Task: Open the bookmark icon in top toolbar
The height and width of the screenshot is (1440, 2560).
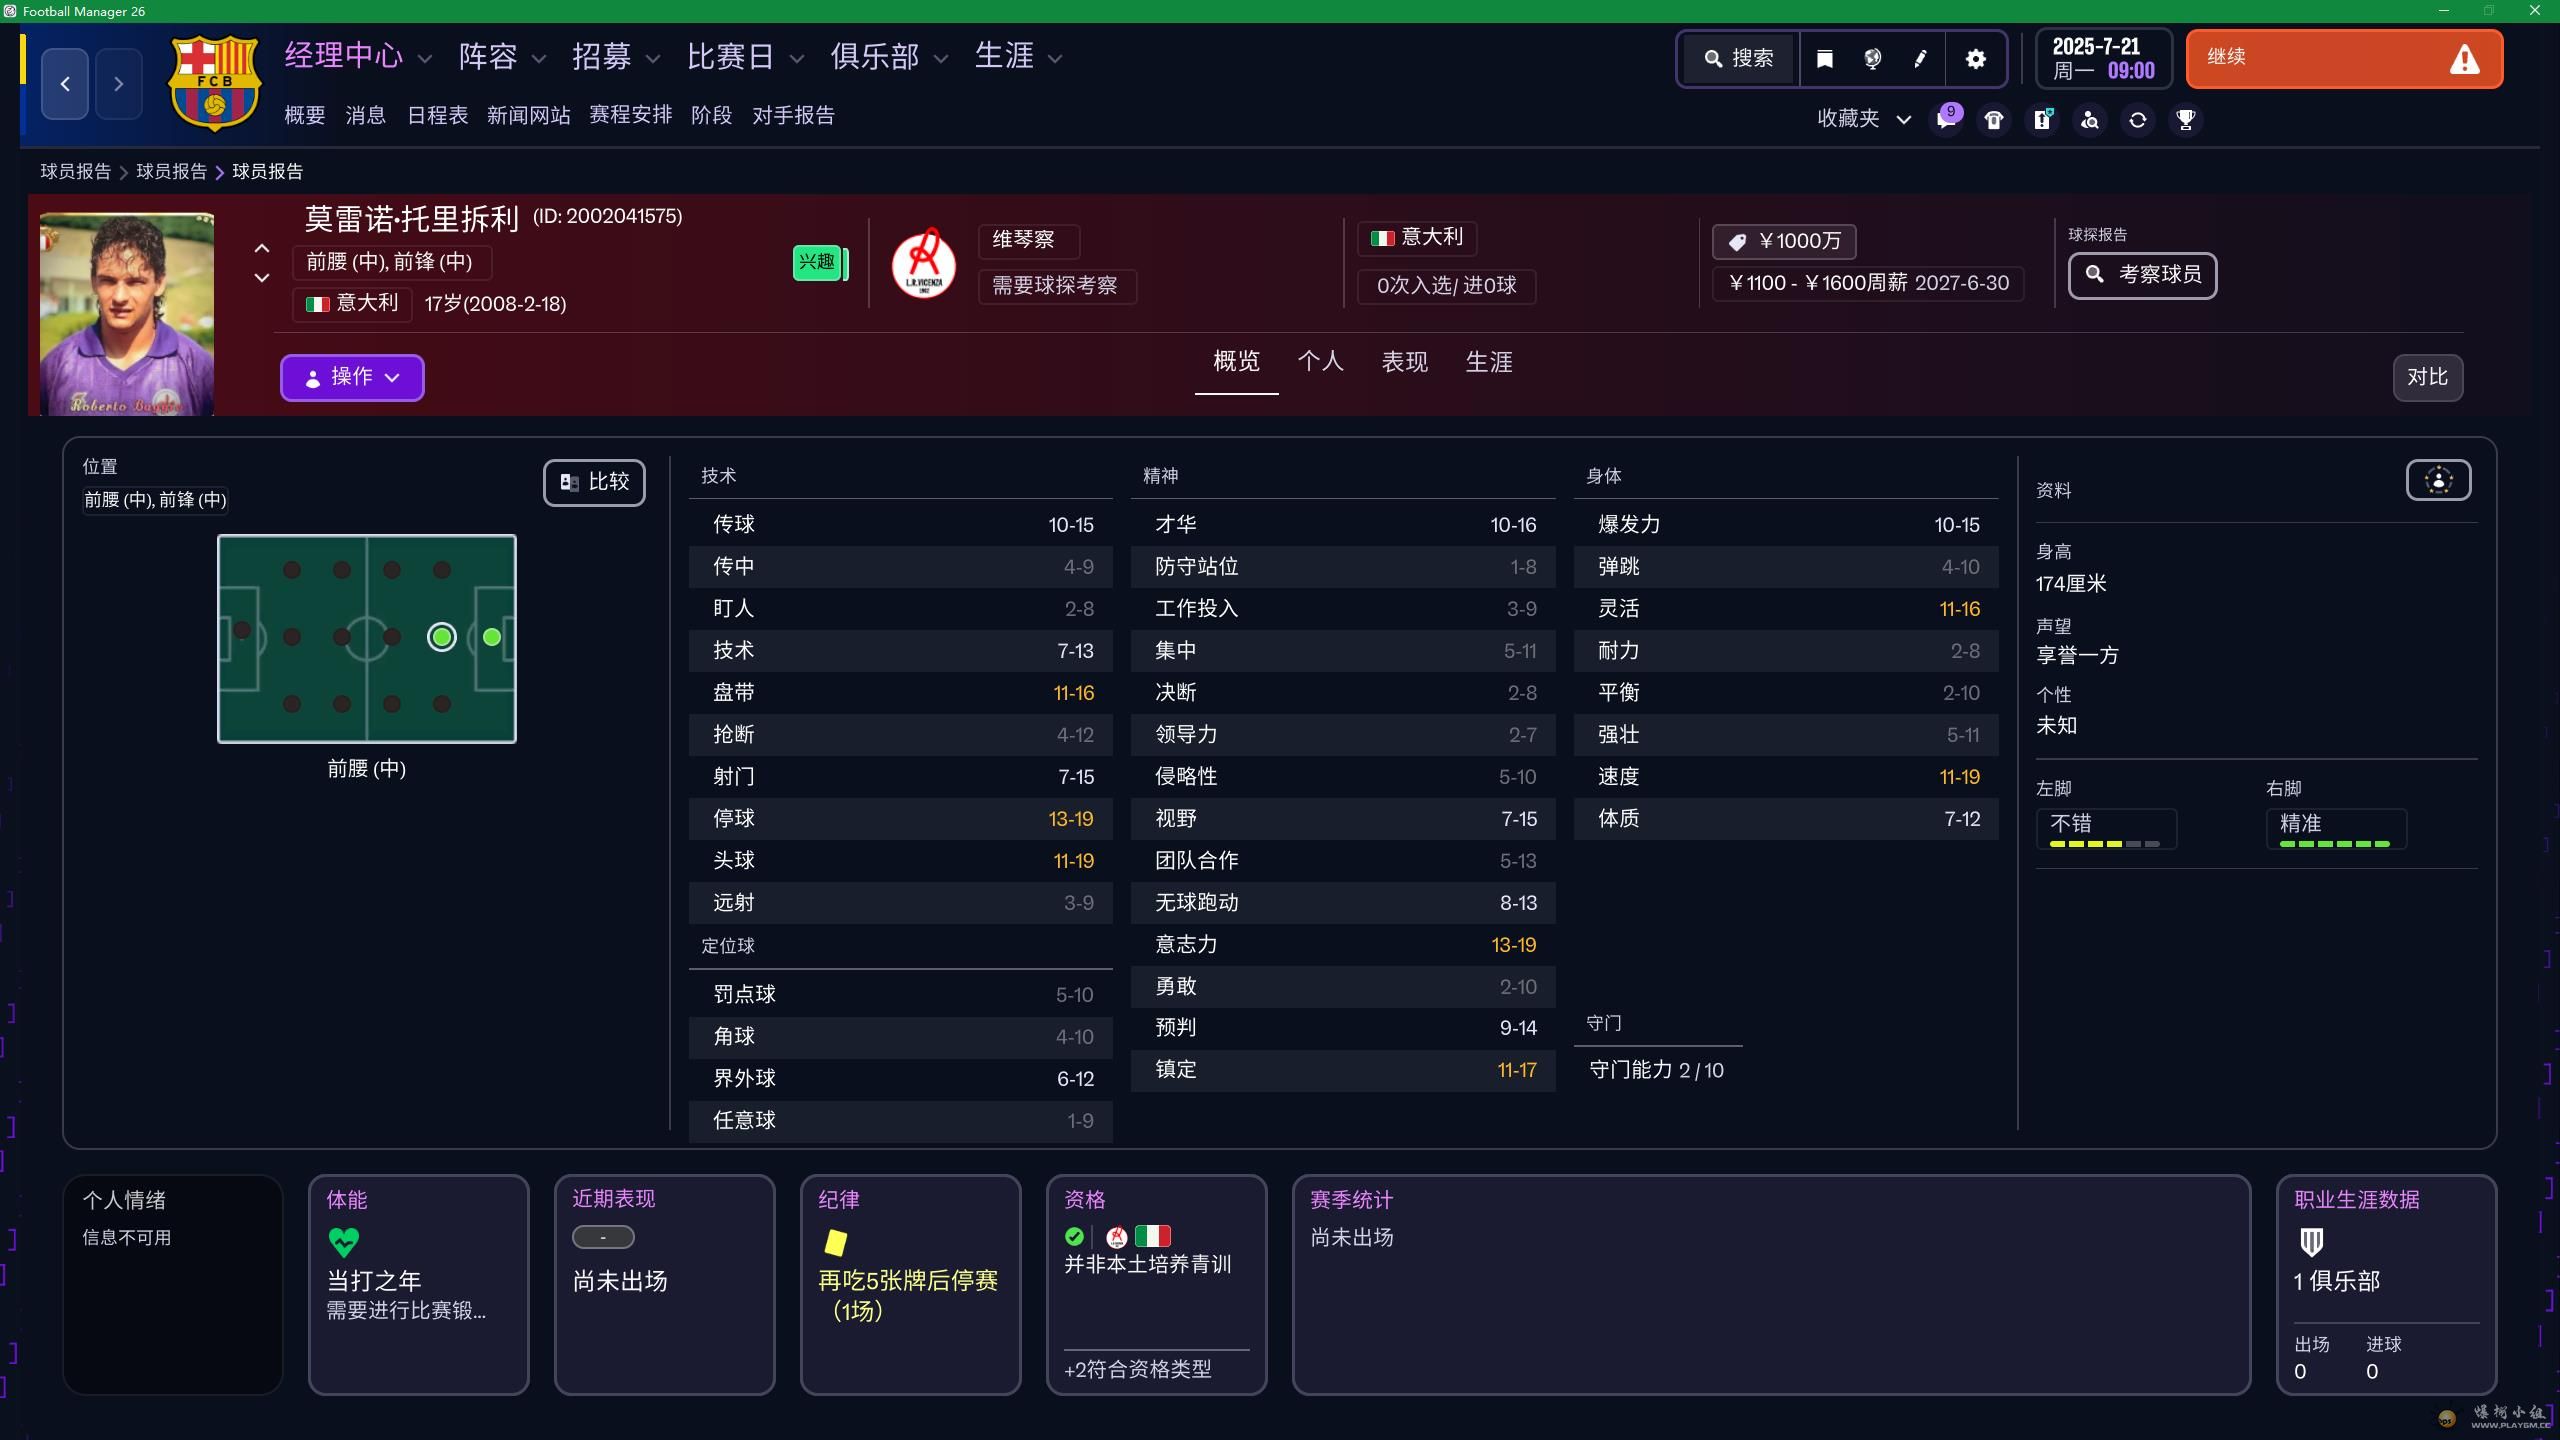Action: pyautogui.click(x=1824, y=59)
